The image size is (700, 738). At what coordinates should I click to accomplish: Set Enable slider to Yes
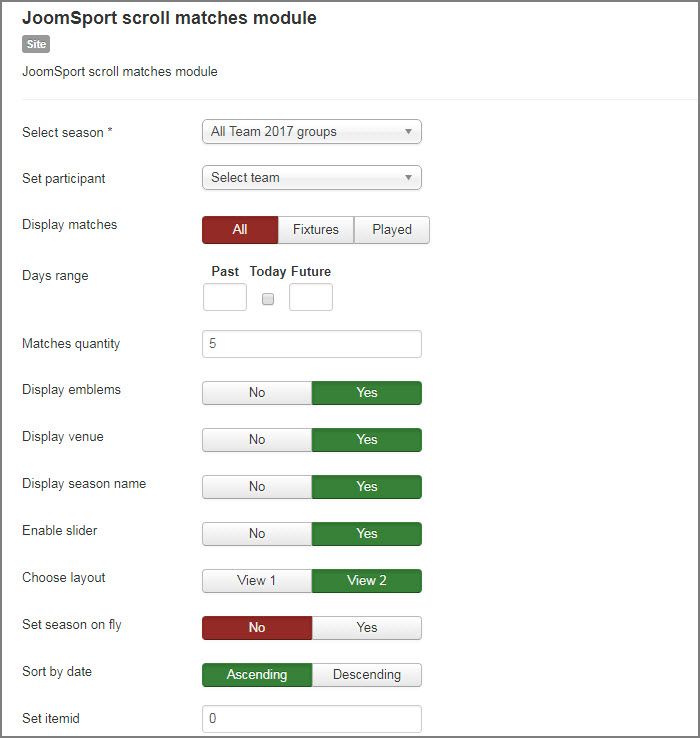[367, 534]
